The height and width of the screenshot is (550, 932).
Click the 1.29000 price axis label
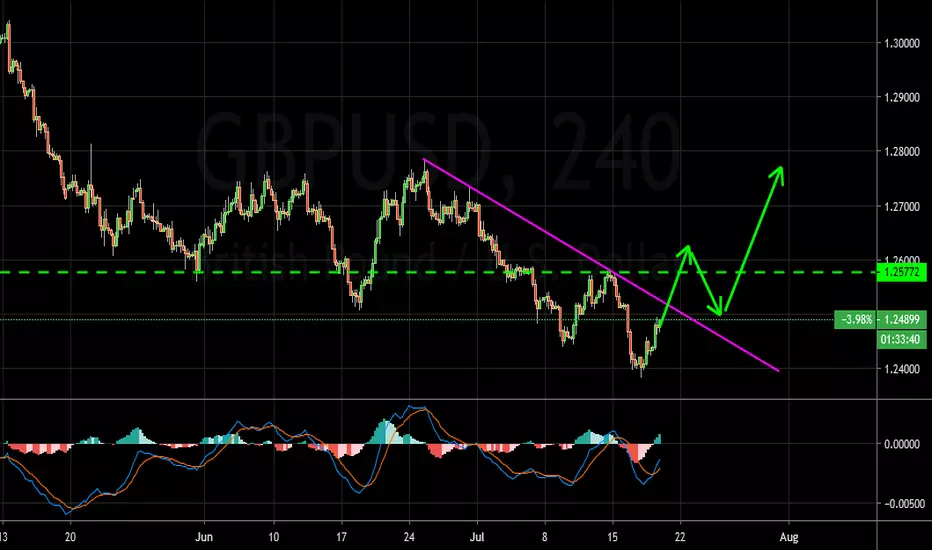tap(902, 97)
